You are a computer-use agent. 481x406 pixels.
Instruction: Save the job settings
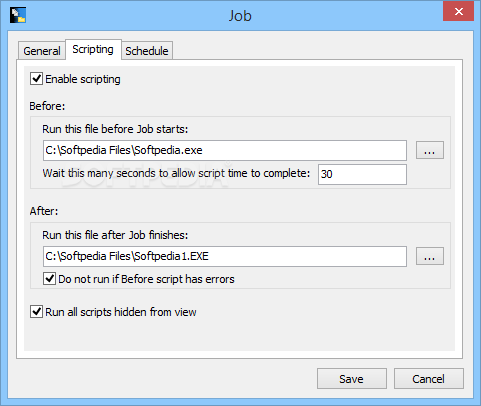coord(352,379)
